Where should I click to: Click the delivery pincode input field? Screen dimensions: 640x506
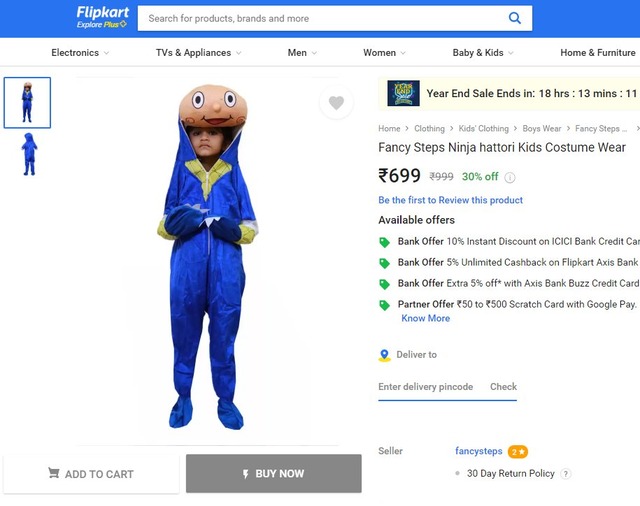[427, 387]
